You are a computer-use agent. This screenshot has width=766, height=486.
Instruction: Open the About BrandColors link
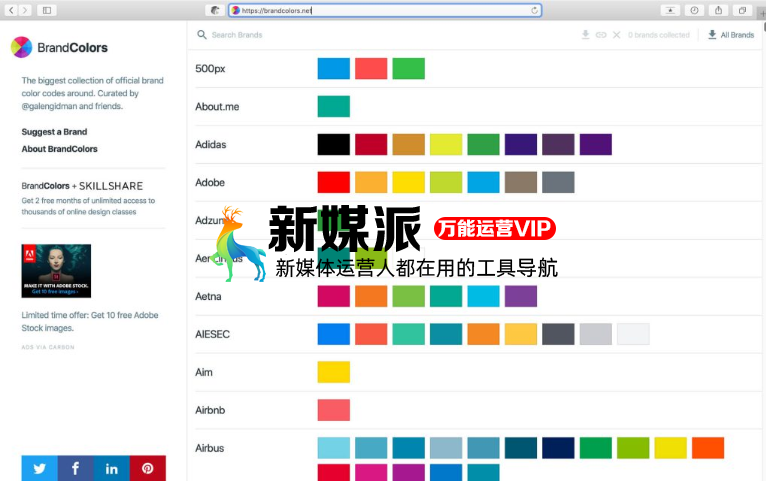[x=60, y=149]
